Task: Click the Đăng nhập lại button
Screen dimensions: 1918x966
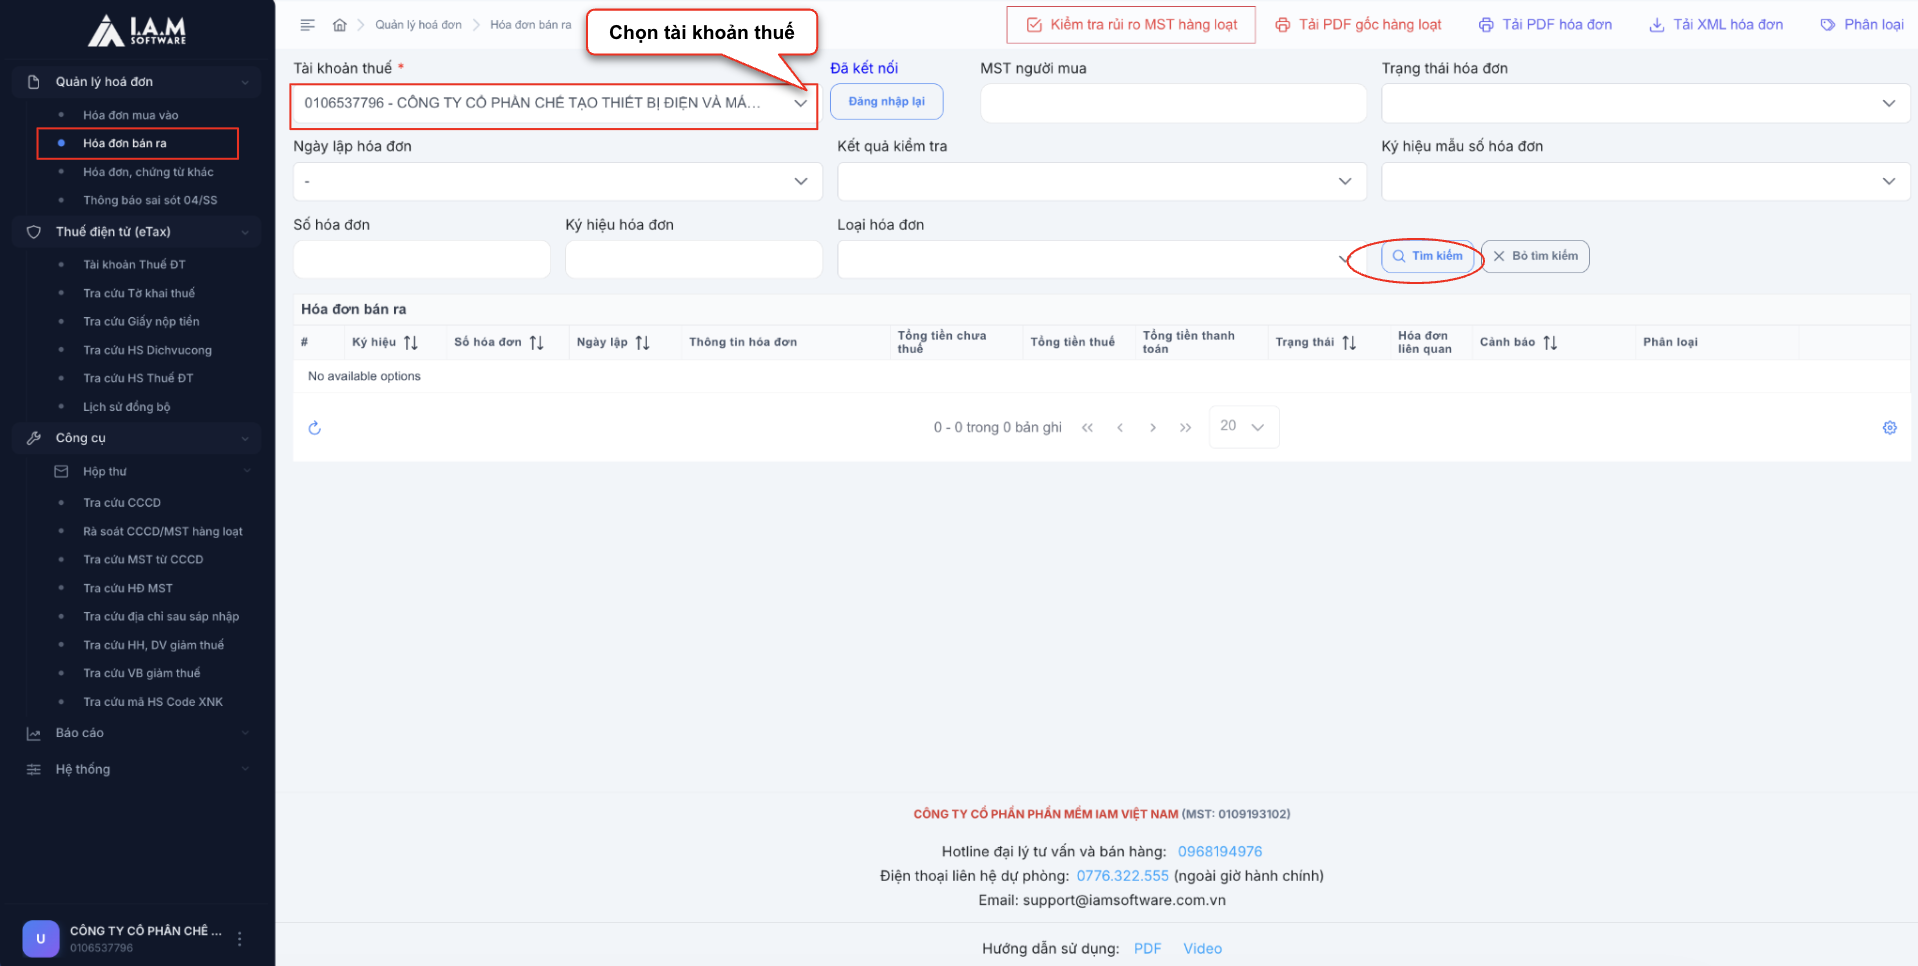Action: [x=886, y=102]
